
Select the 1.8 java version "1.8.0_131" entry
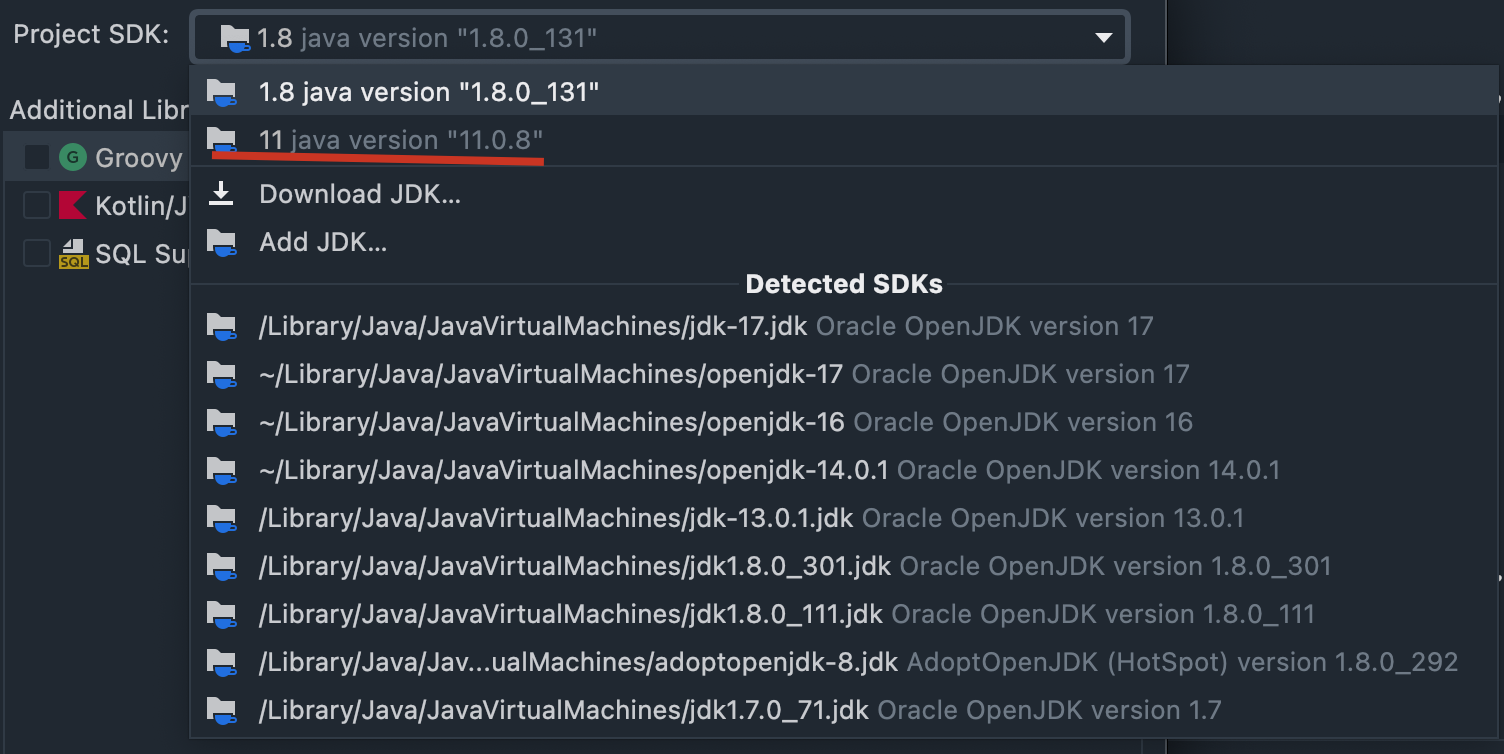[429, 92]
